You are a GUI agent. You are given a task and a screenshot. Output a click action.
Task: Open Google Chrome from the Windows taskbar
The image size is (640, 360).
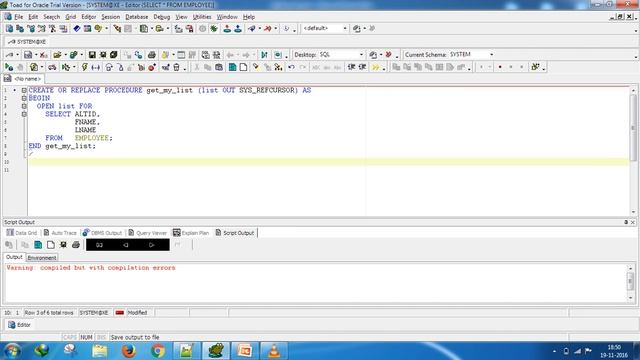pyautogui.click(x=158, y=351)
